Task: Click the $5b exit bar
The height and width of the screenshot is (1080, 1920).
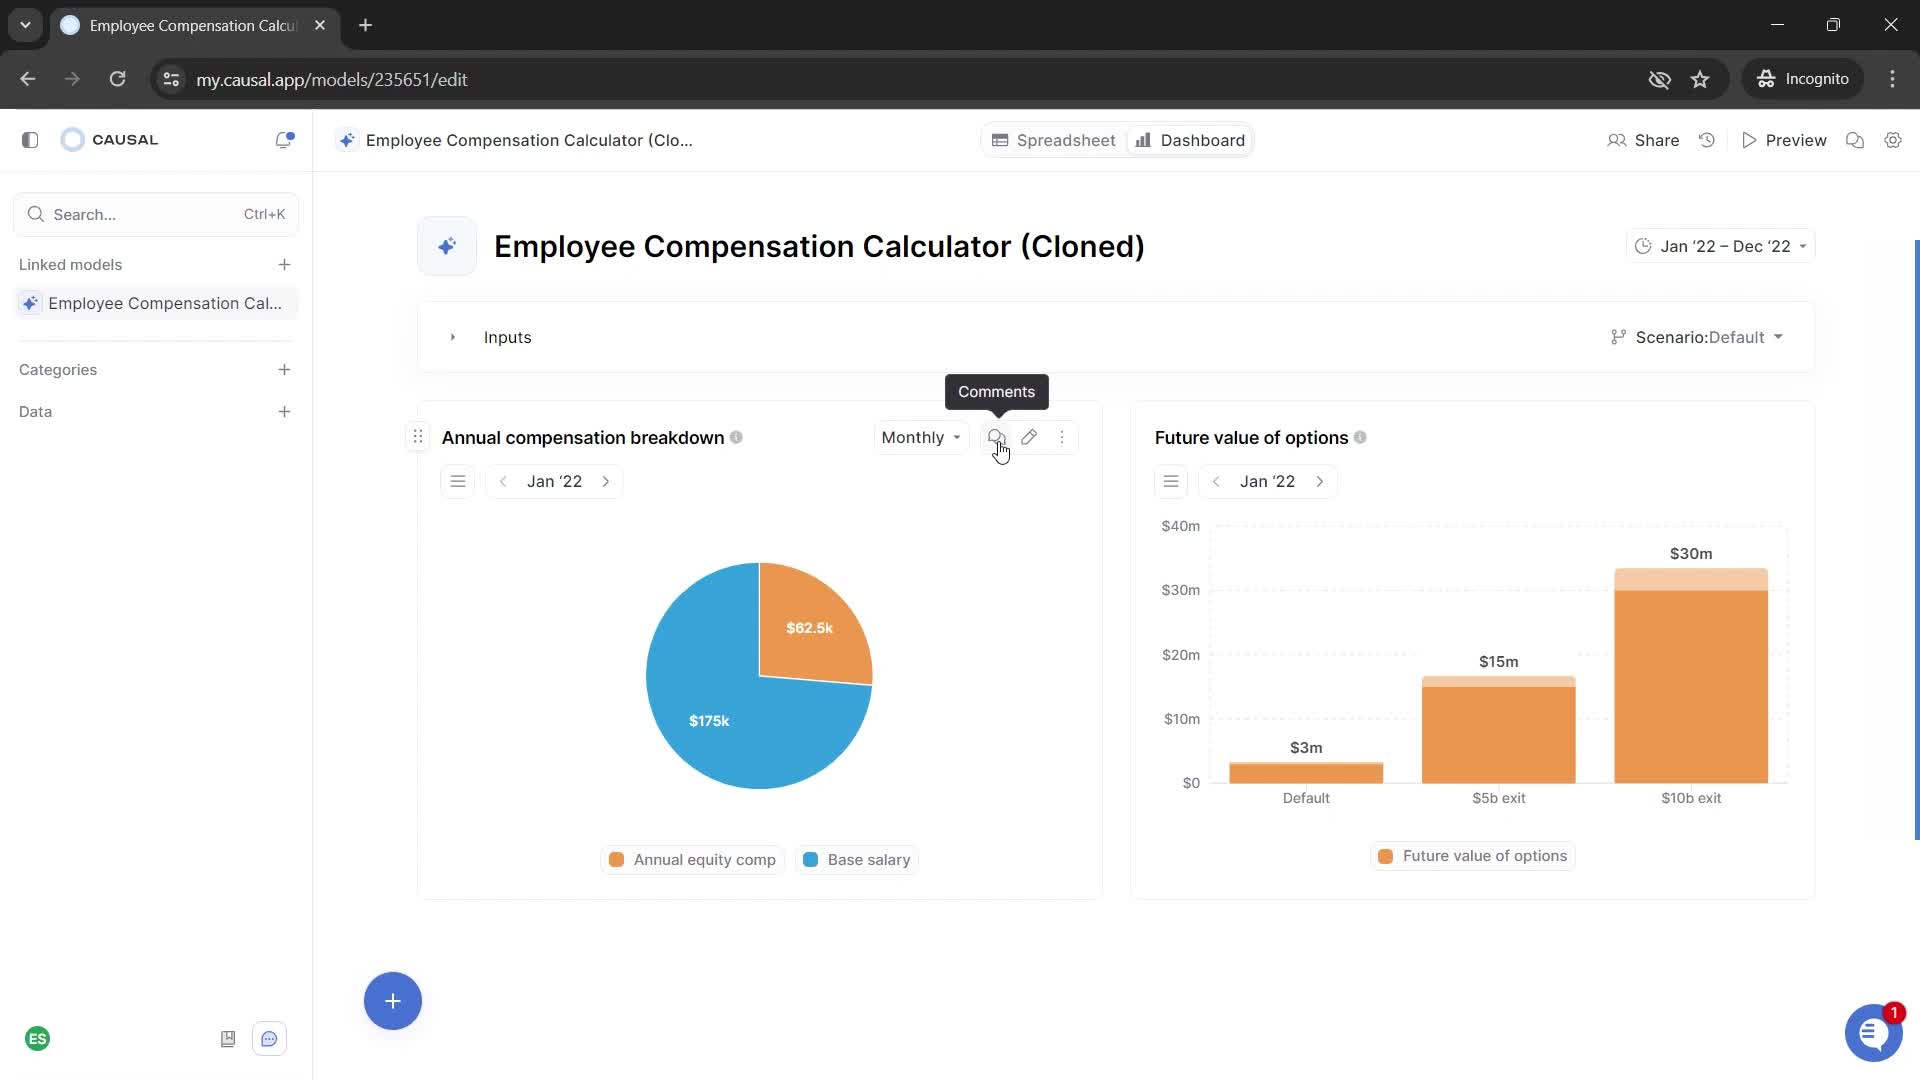Action: point(1498,730)
